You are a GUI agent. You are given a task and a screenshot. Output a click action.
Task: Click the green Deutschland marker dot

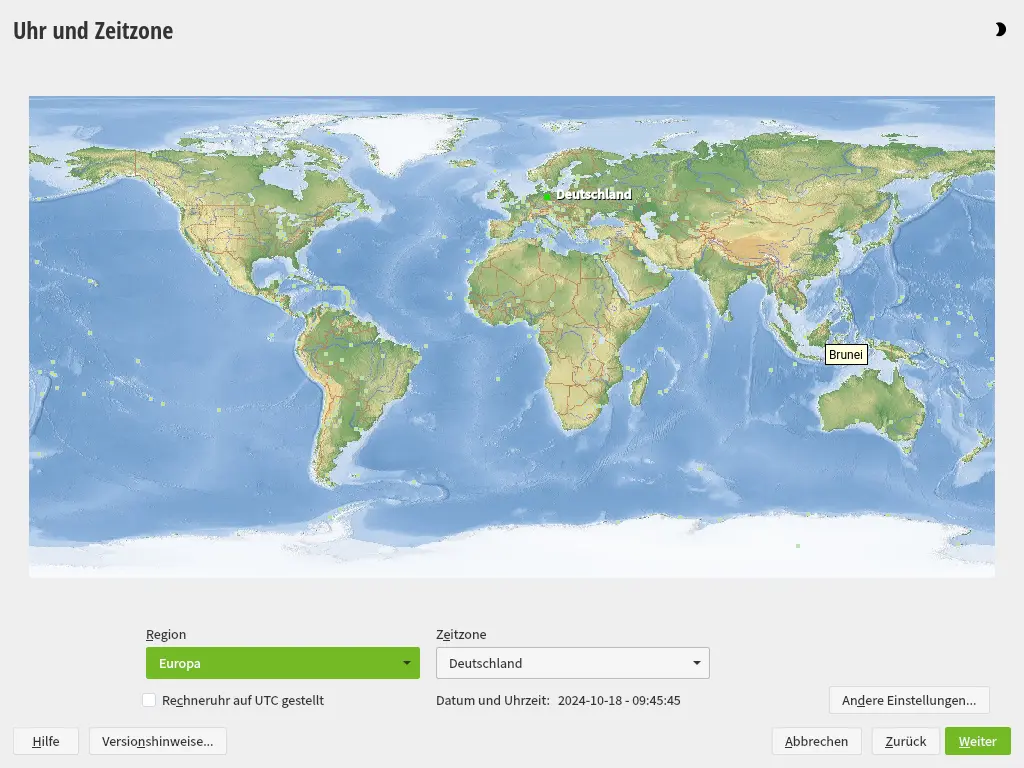tap(547, 197)
